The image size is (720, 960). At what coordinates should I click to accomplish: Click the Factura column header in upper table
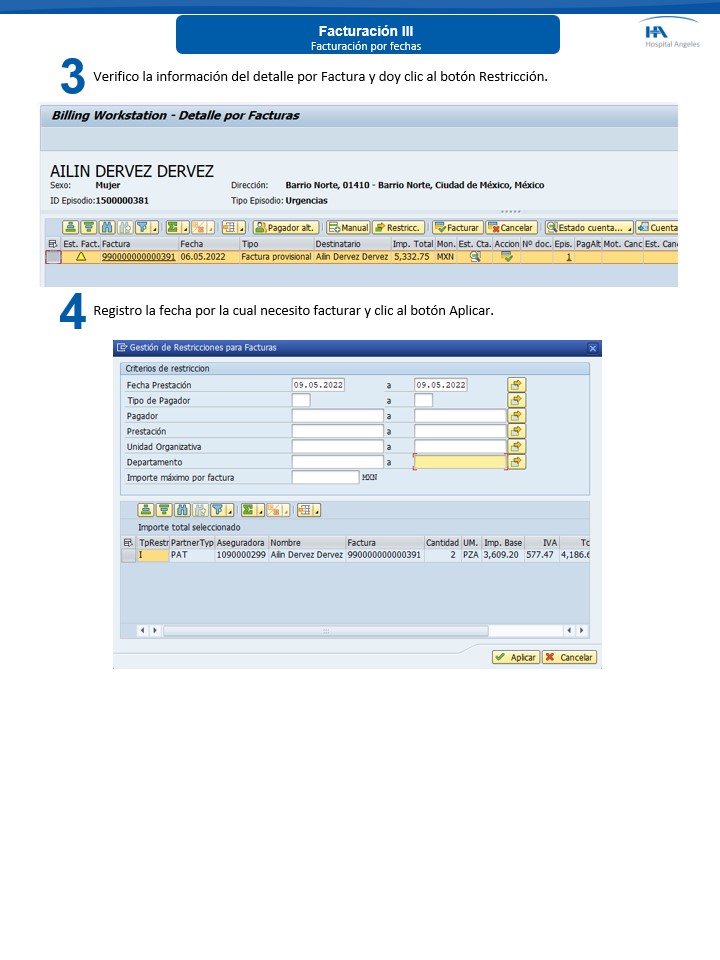pyautogui.click(x=138, y=243)
